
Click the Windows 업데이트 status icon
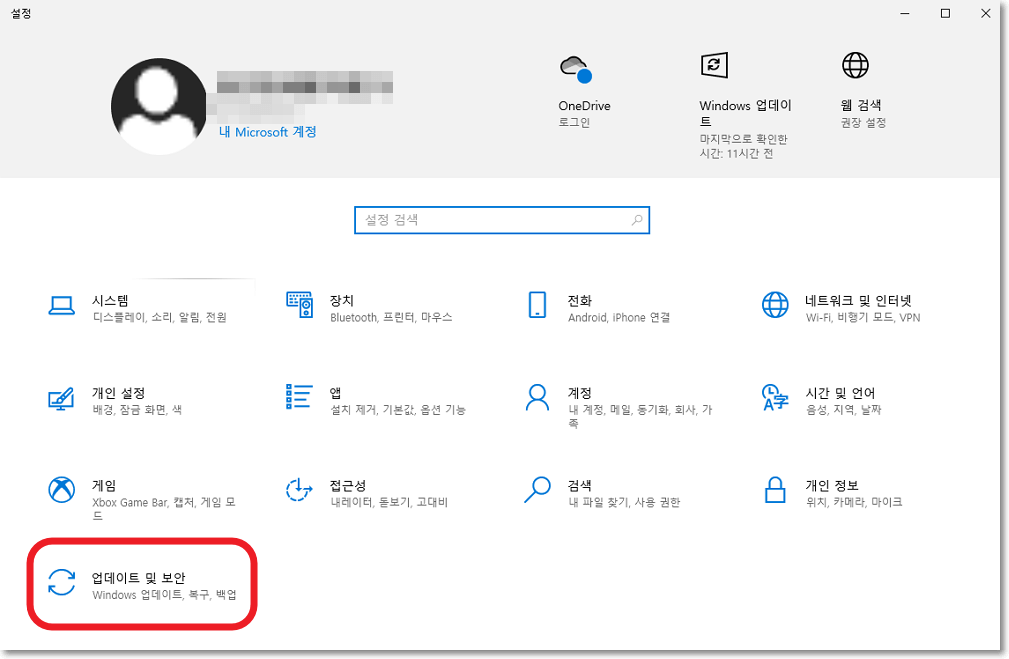[713, 66]
